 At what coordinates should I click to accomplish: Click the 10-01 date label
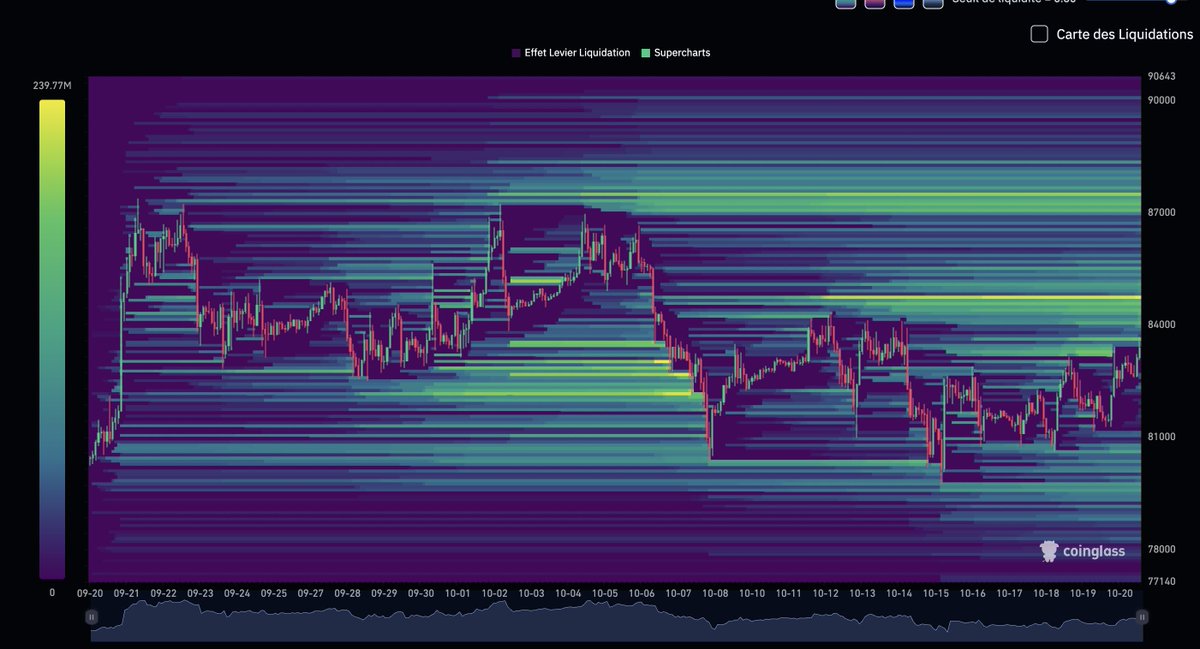tap(458, 593)
